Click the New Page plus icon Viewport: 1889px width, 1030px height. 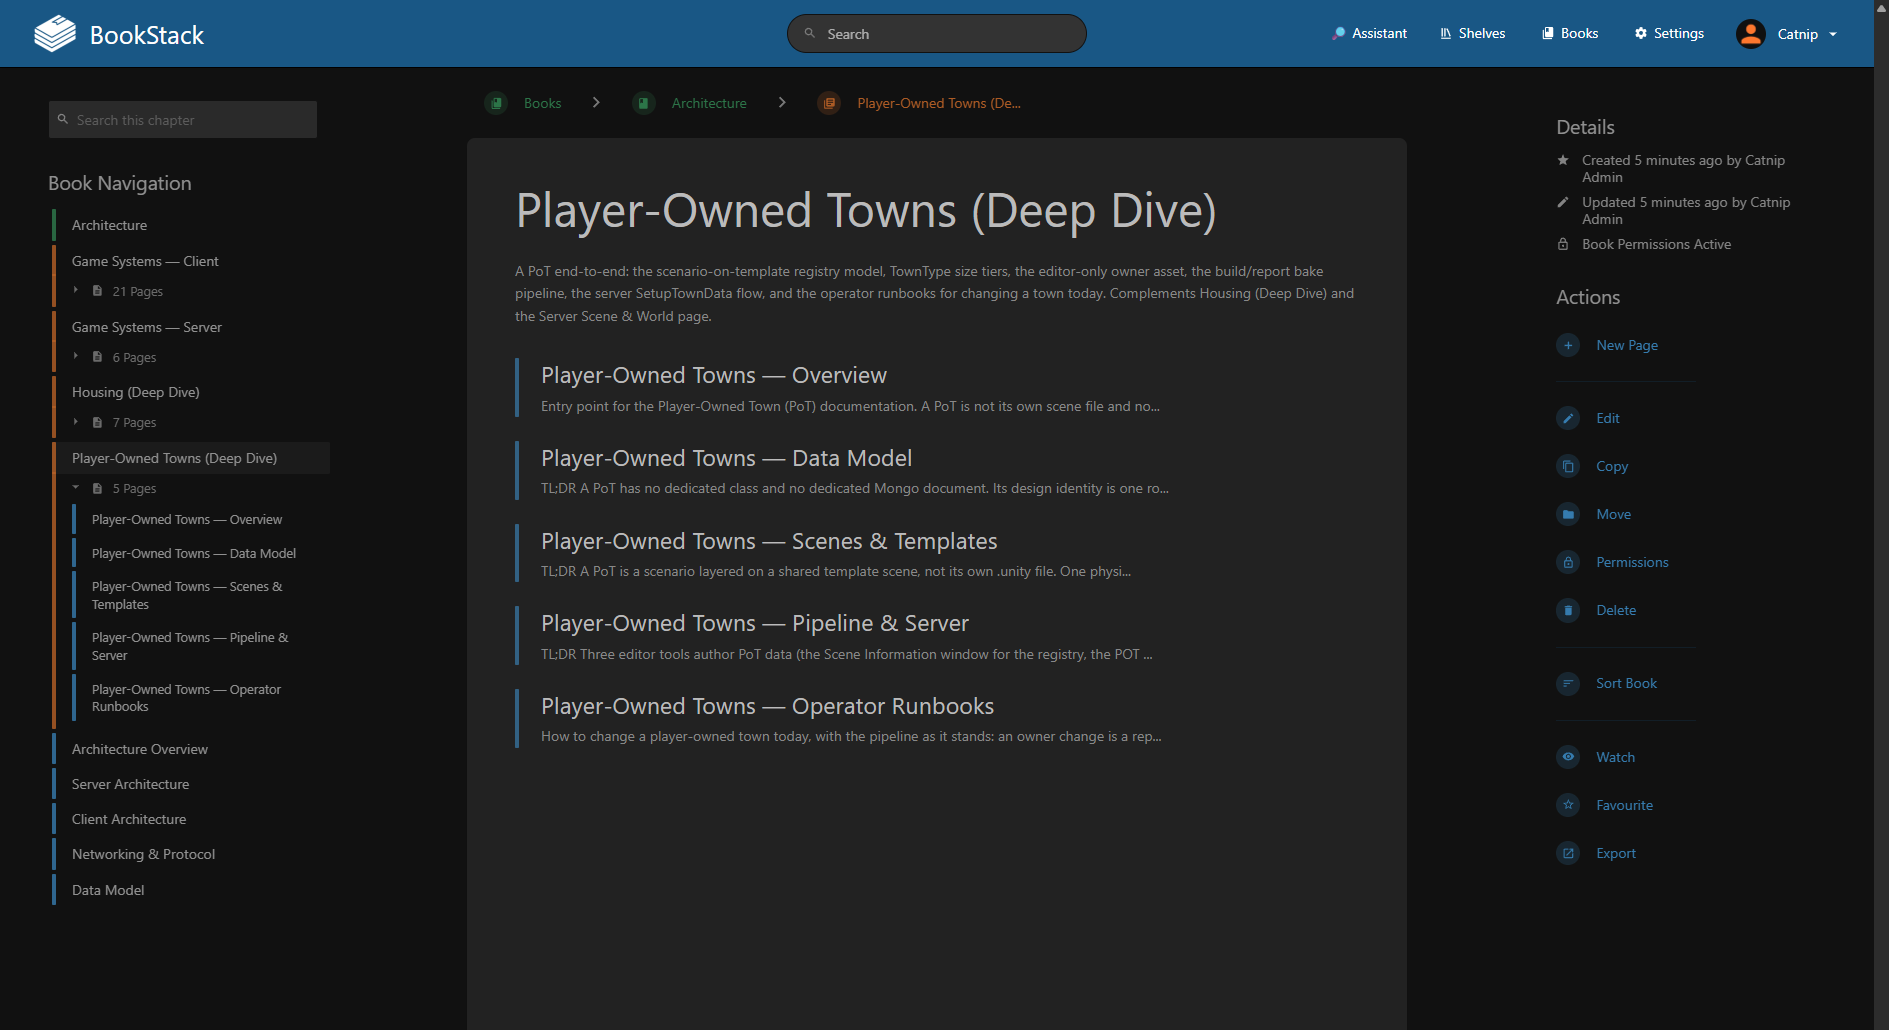pyautogui.click(x=1568, y=345)
